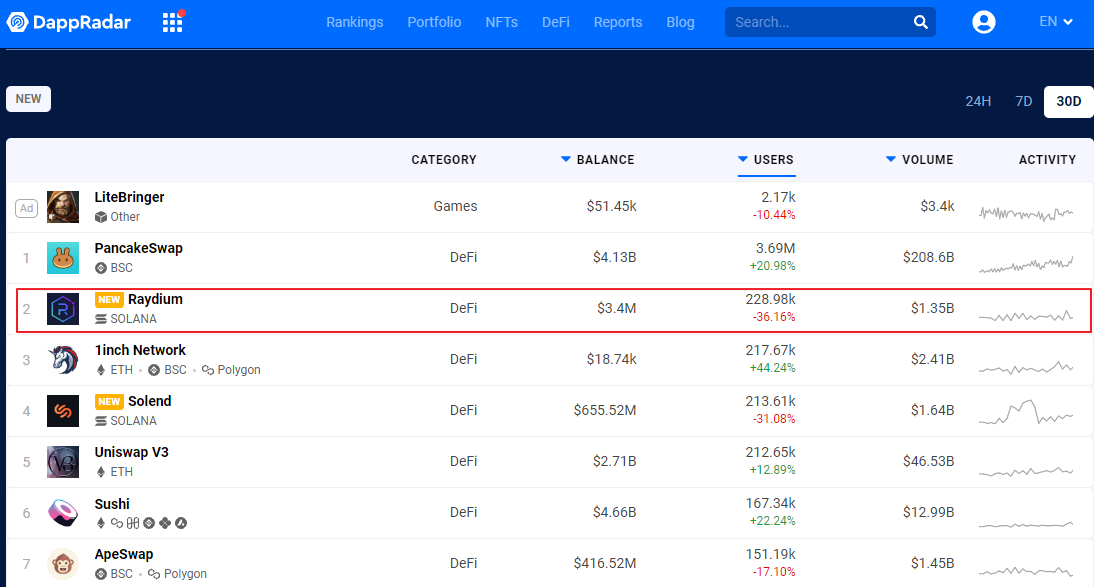Screen dimensions: 1094x587
Task: Select the 30D timeframe tab
Action: (x=1069, y=101)
